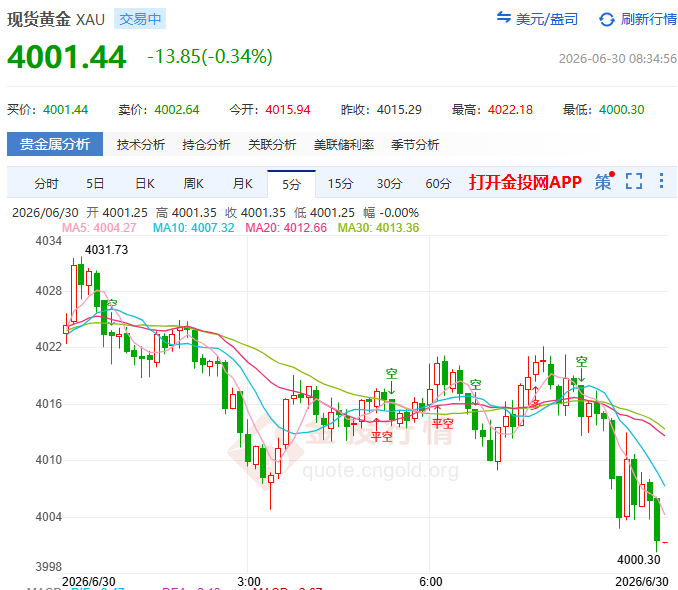Select the 贵金属分析 tab
Screen dimensions: 678x590
point(55,144)
